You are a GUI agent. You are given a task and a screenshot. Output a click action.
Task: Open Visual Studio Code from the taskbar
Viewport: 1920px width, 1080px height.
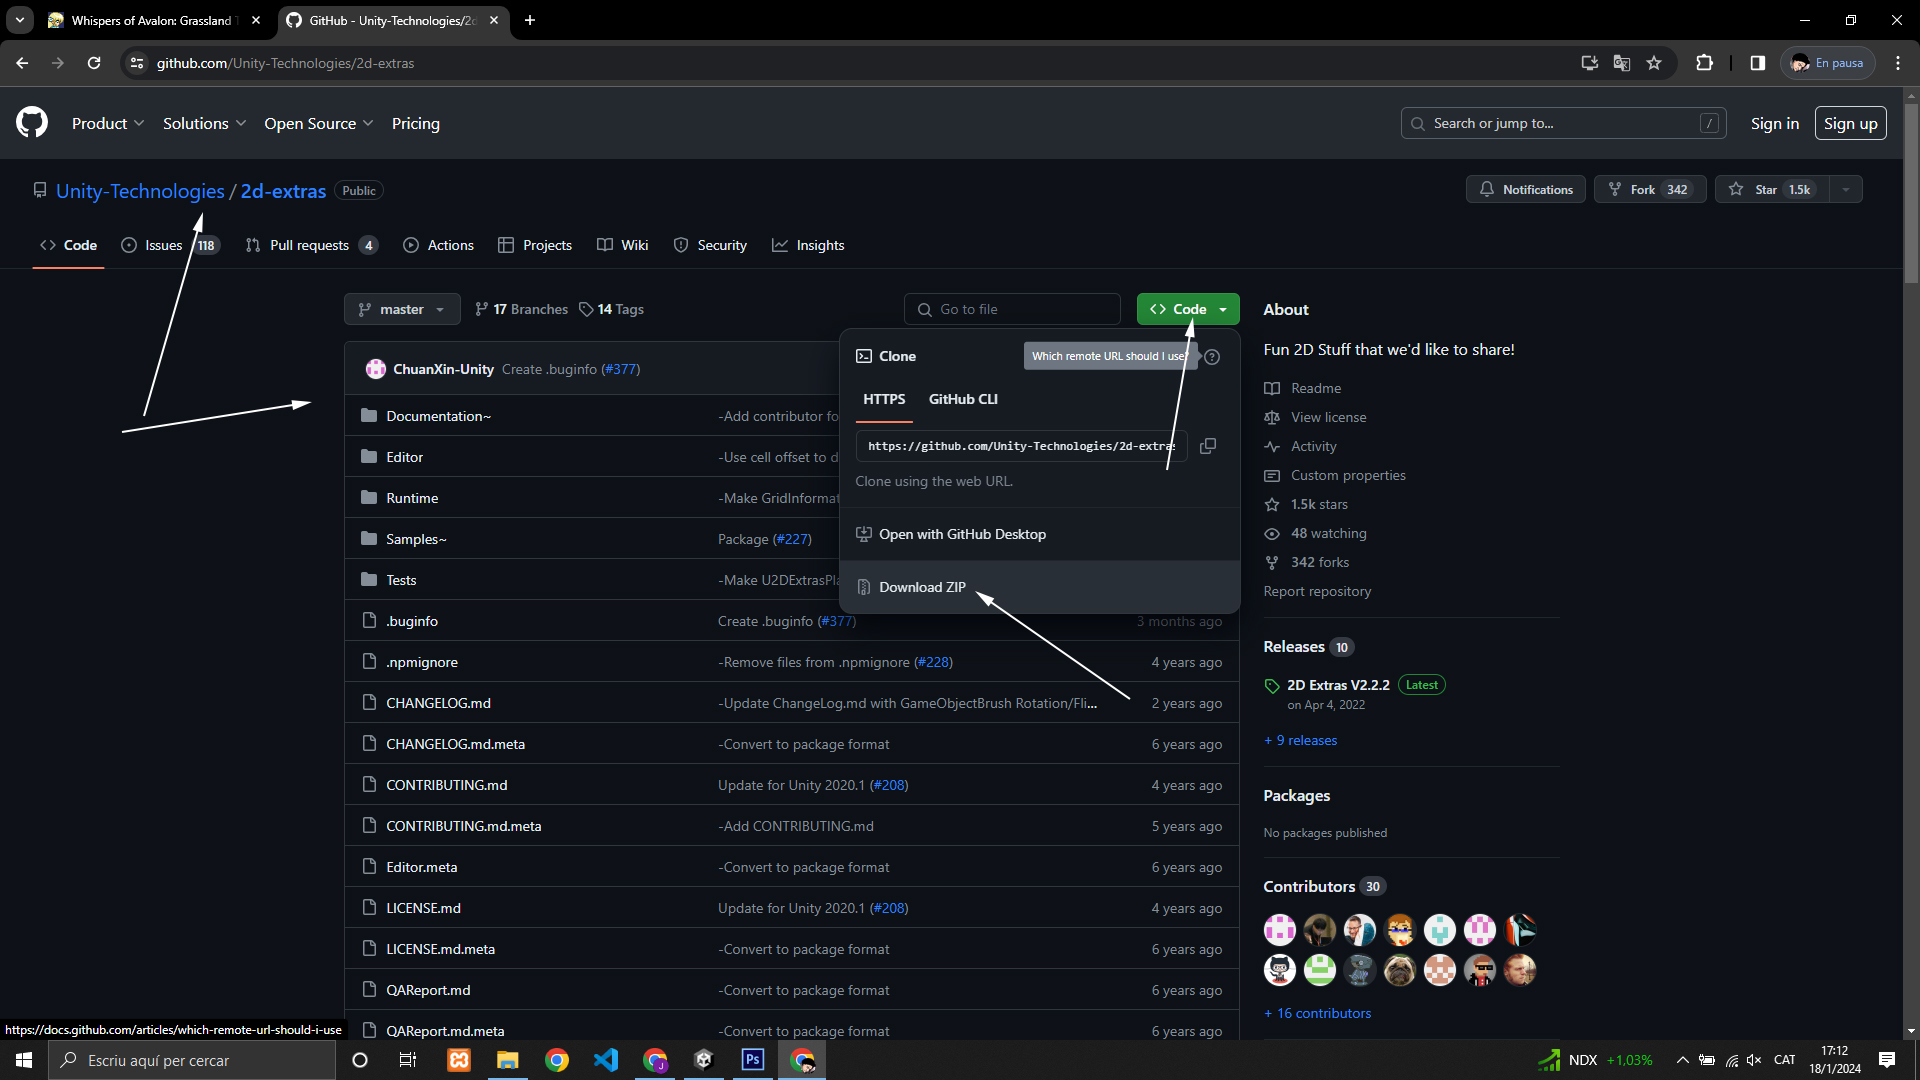[606, 1060]
